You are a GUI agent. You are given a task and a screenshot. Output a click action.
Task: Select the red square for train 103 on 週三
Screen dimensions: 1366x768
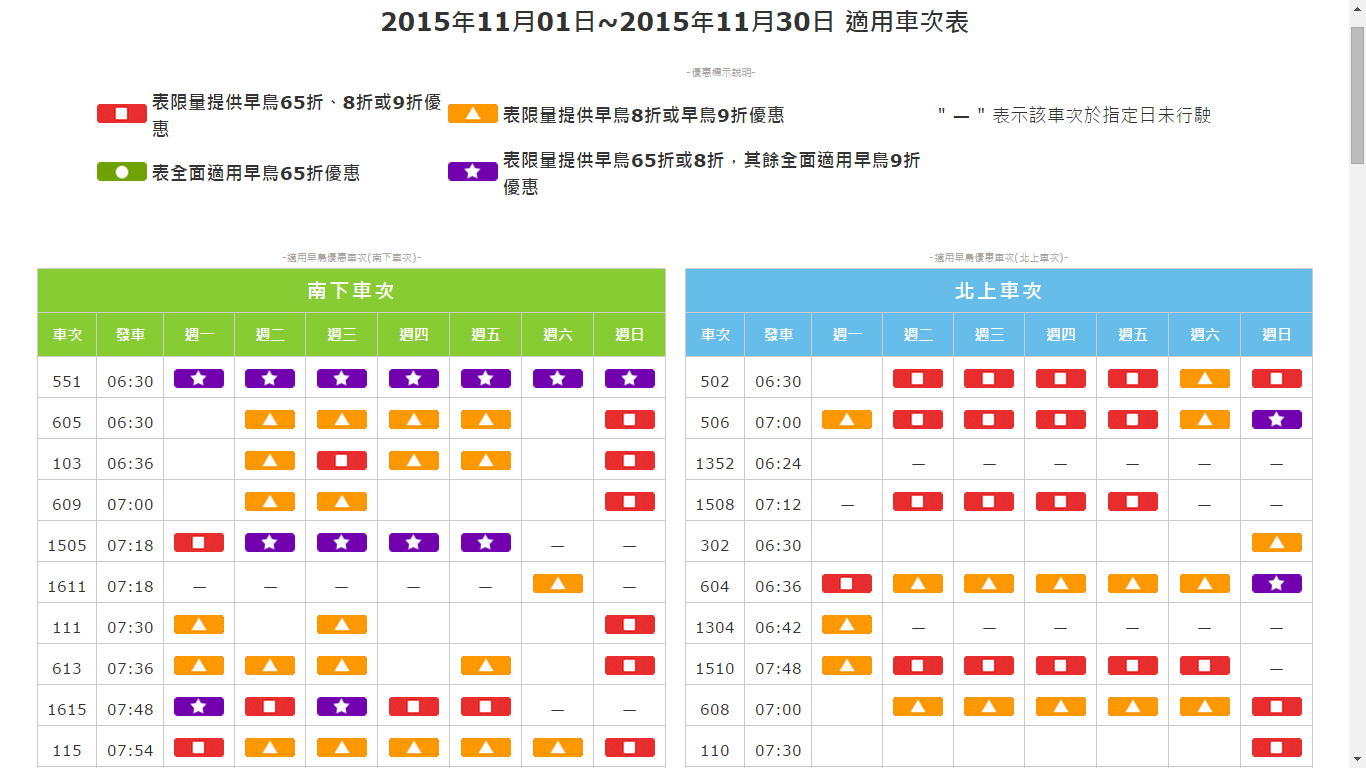pyautogui.click(x=342, y=461)
